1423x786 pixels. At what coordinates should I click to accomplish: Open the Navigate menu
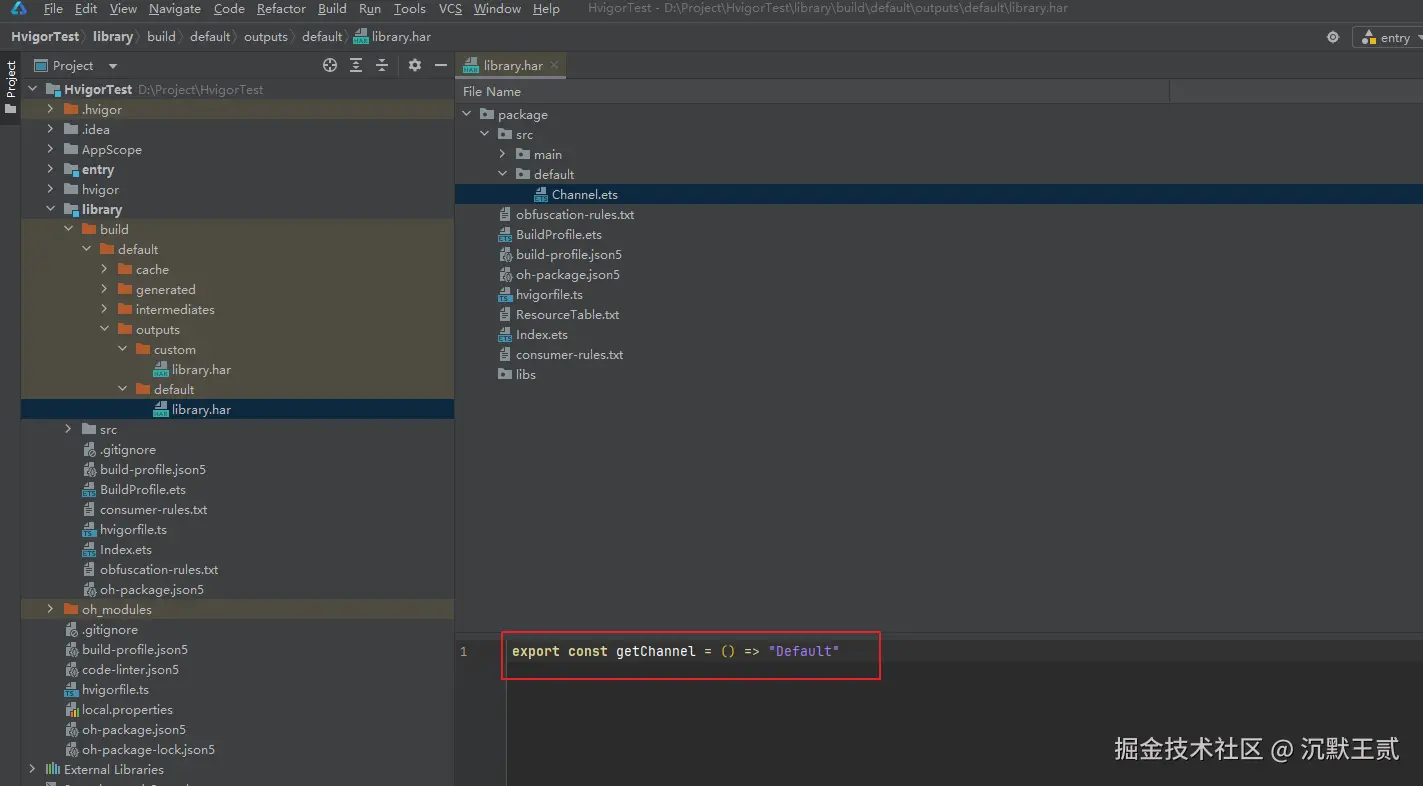tap(175, 9)
